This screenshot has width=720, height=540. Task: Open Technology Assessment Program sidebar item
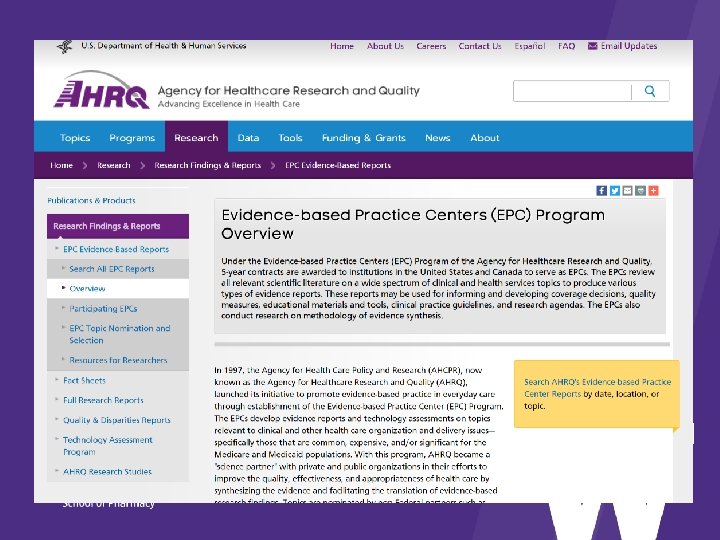[107, 446]
